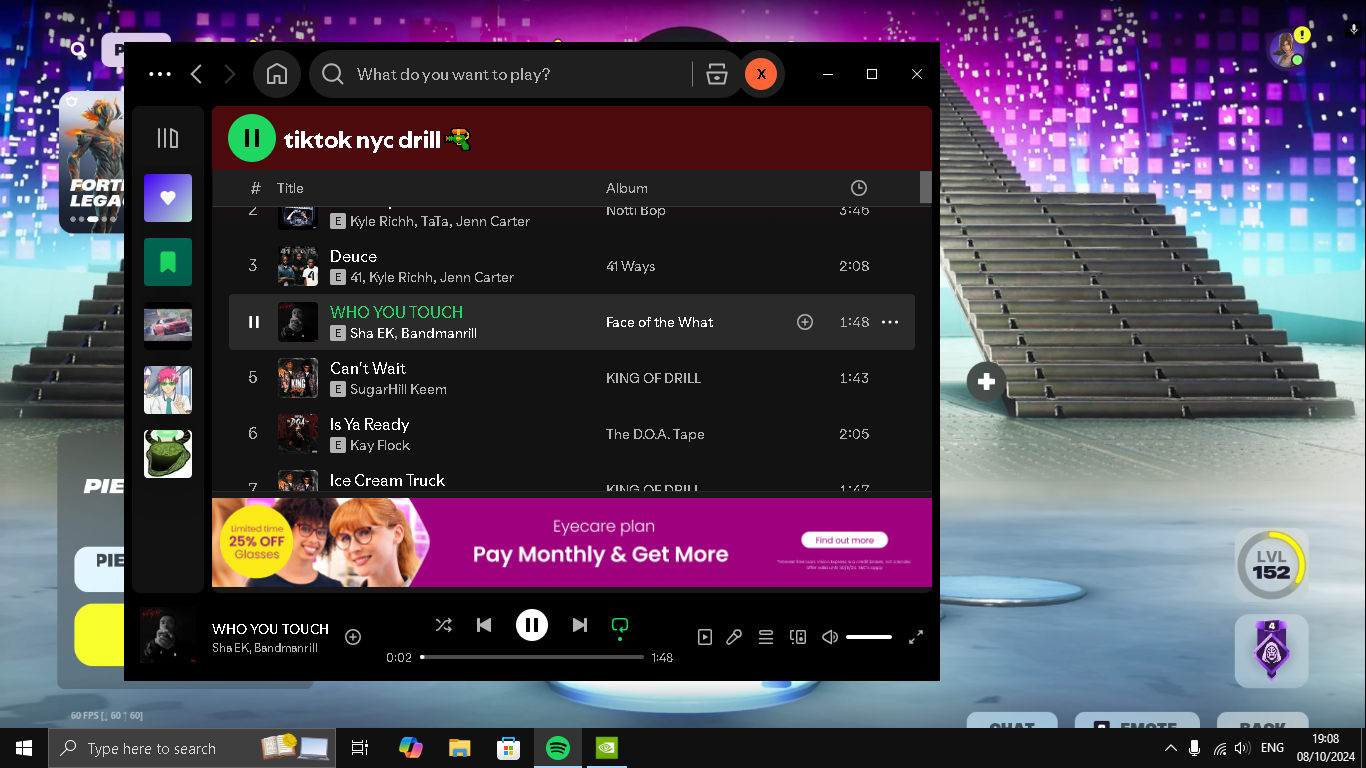Screen dimensions: 1366x768
Task: Open Microsoft Store from taskbar
Action: pos(509,748)
